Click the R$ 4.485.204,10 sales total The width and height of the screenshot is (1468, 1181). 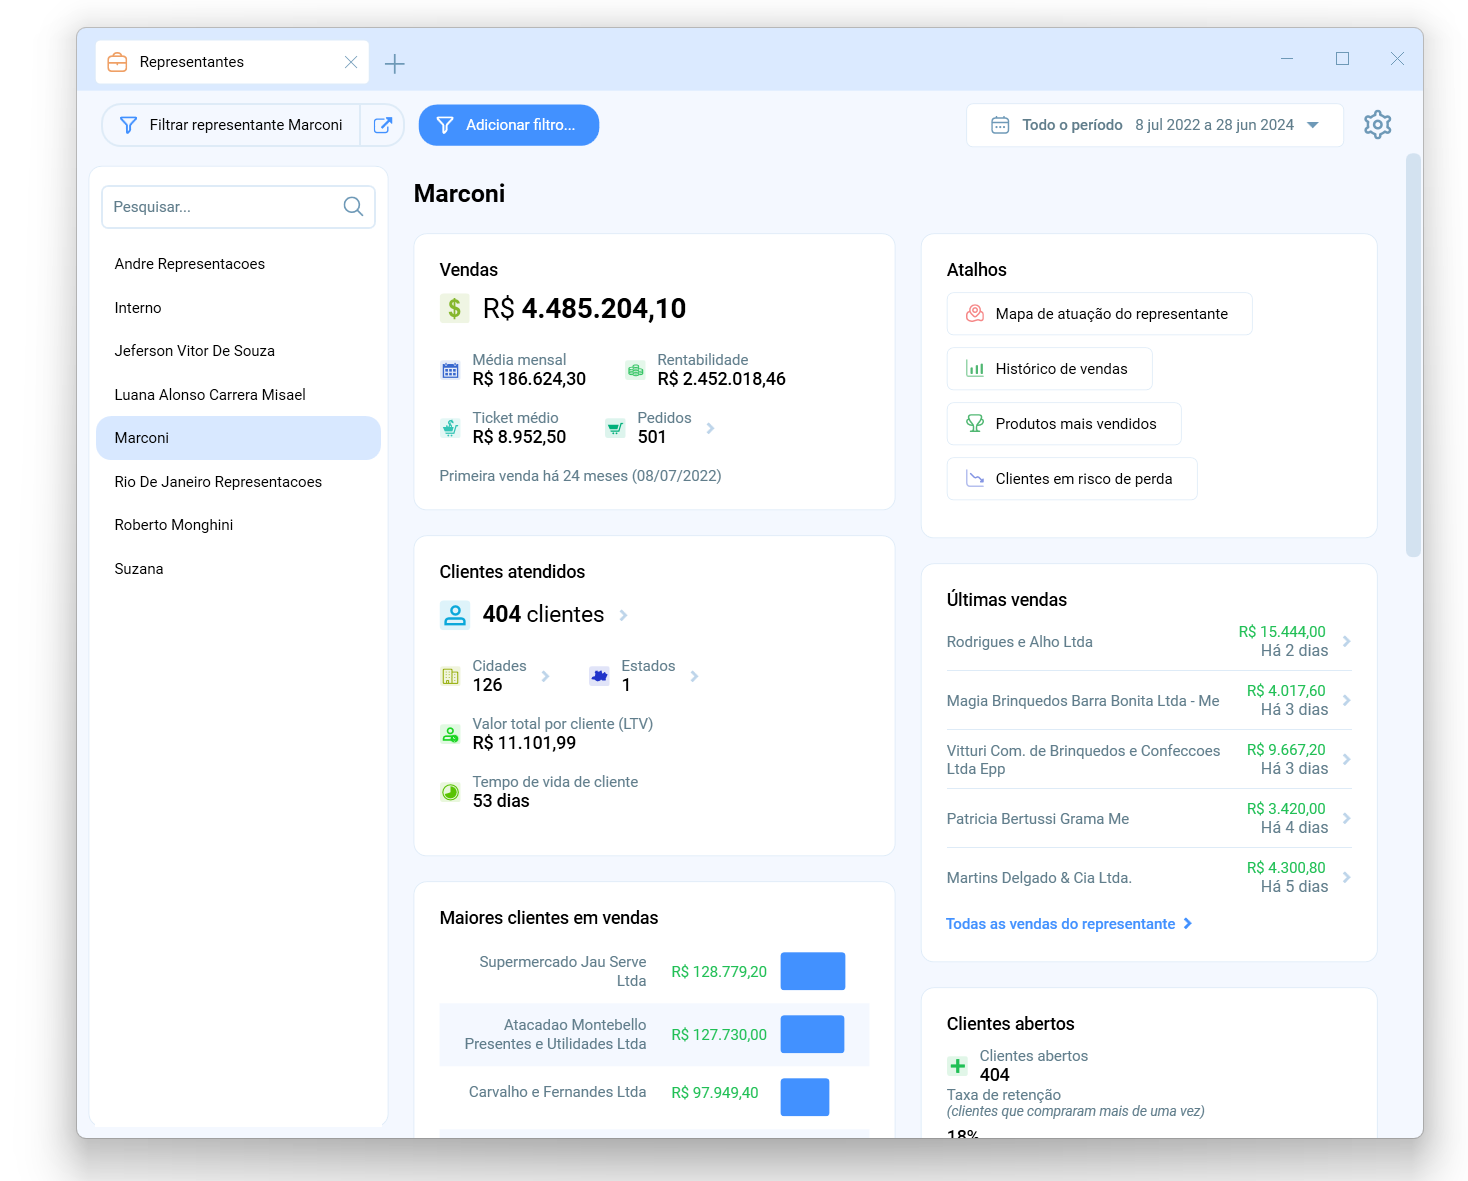[584, 308]
